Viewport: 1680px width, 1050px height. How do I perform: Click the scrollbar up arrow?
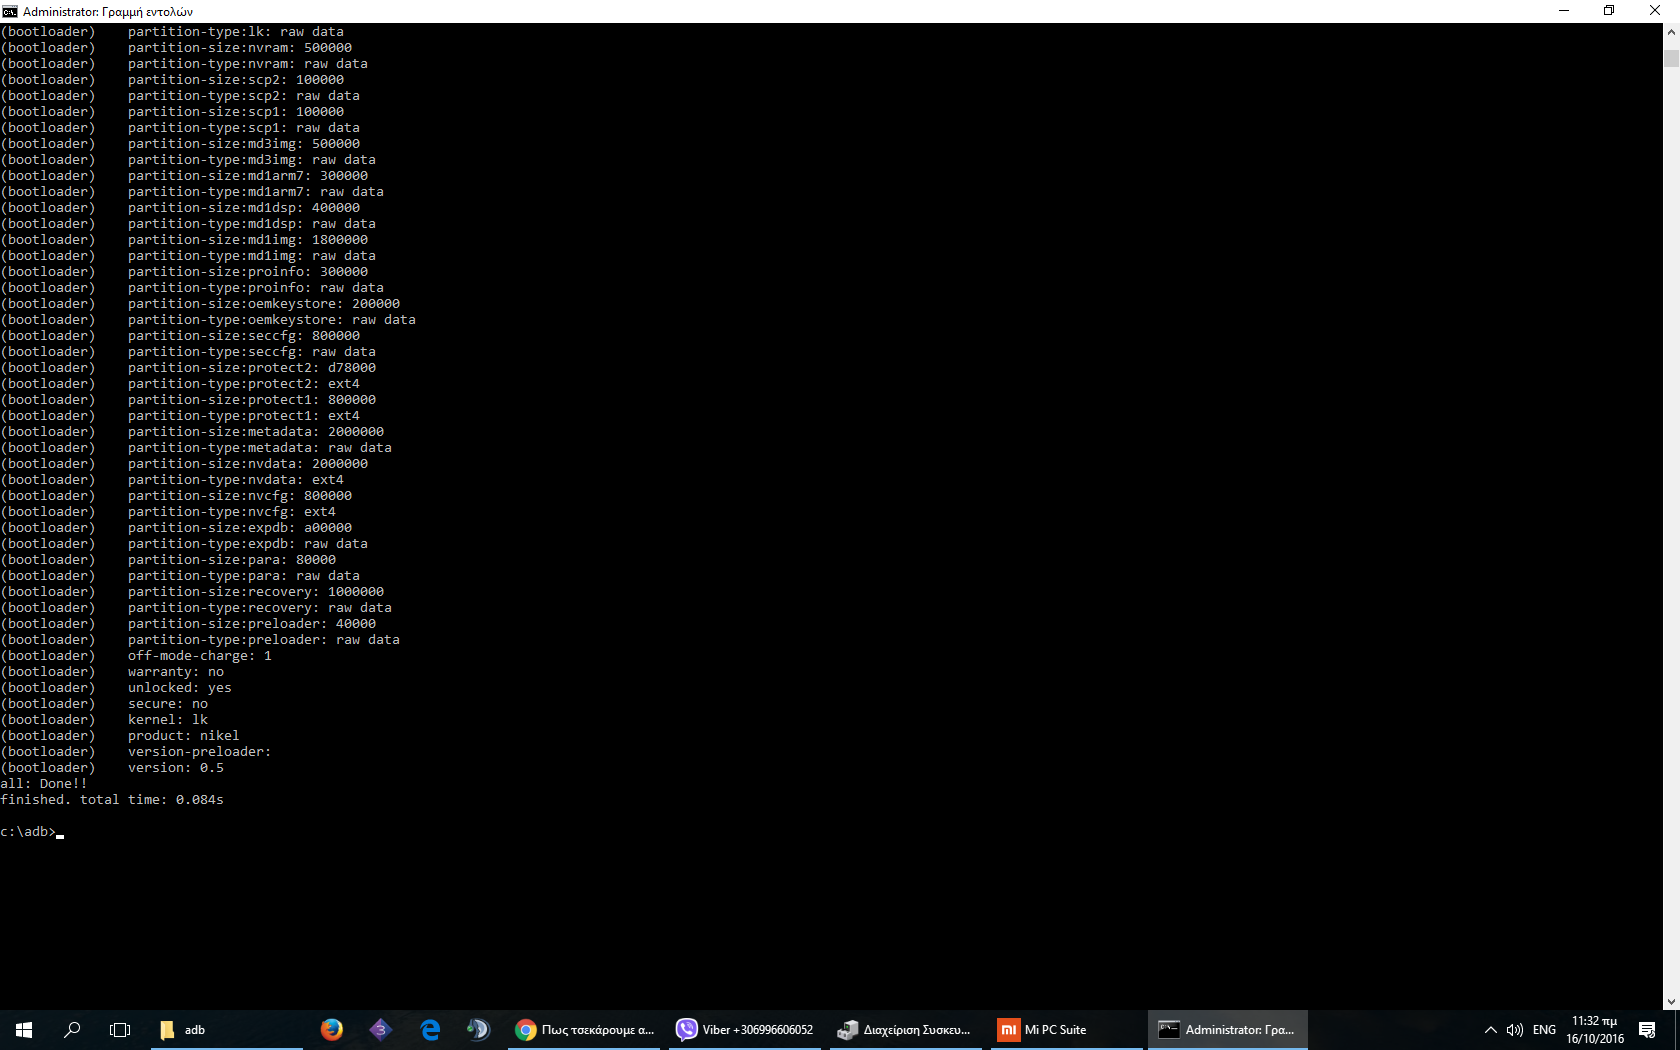(1671, 32)
